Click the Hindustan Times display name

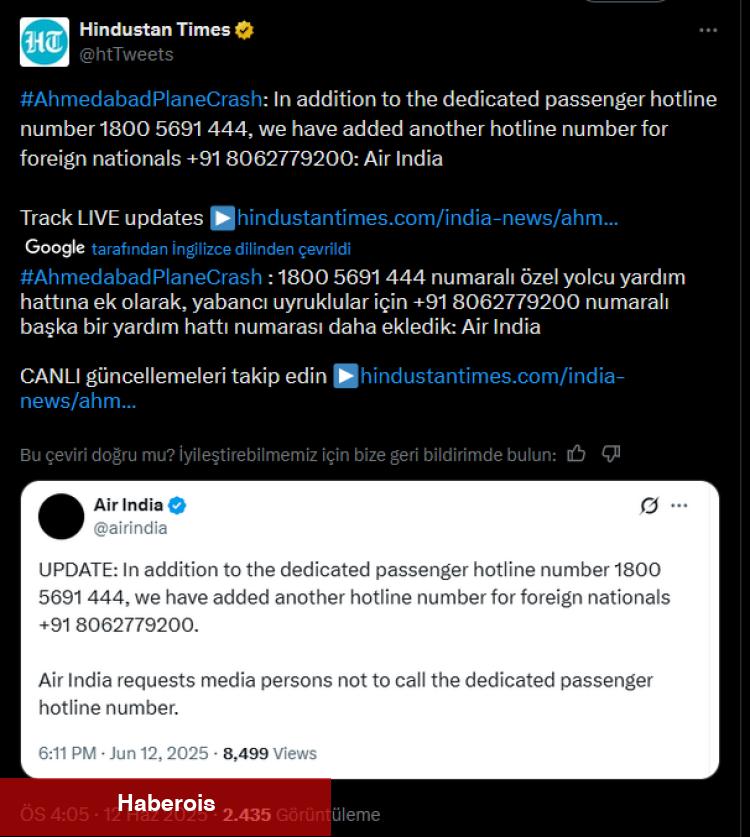155,29
